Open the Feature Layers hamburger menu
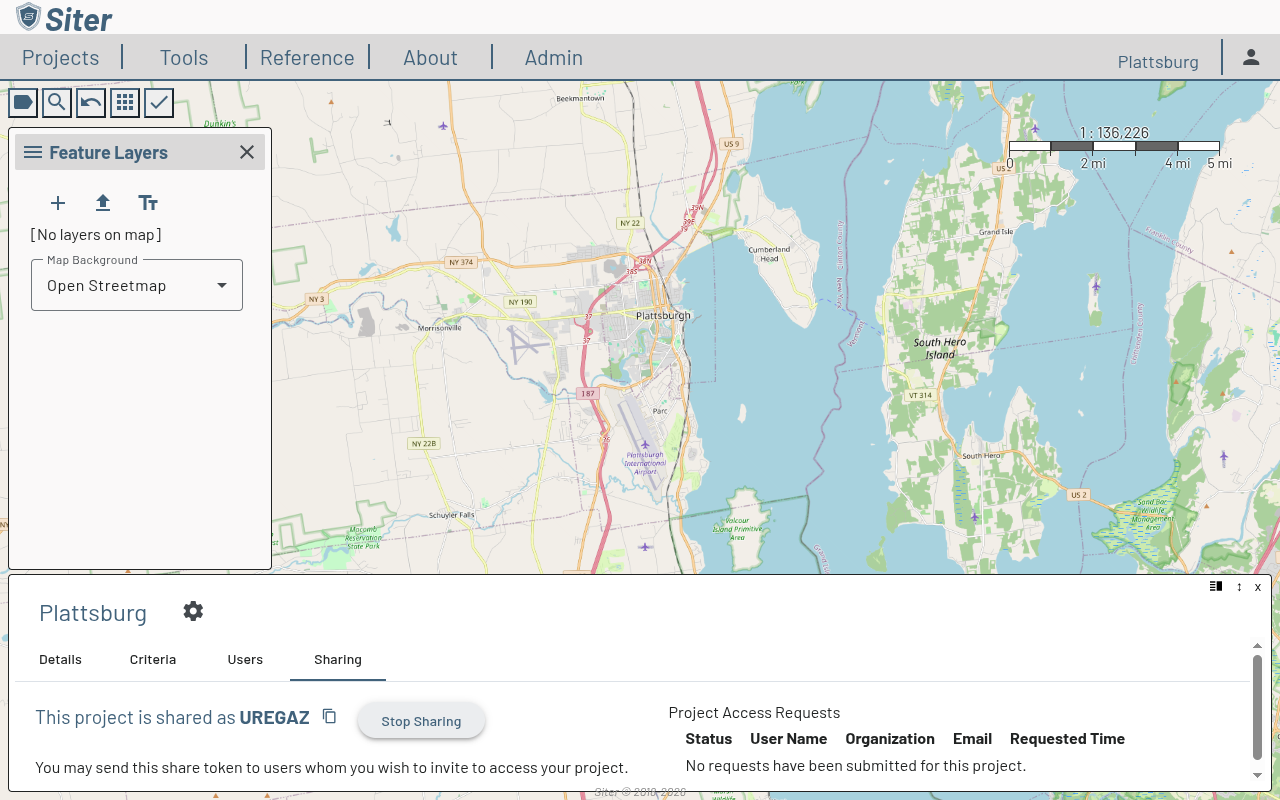 pyautogui.click(x=33, y=152)
